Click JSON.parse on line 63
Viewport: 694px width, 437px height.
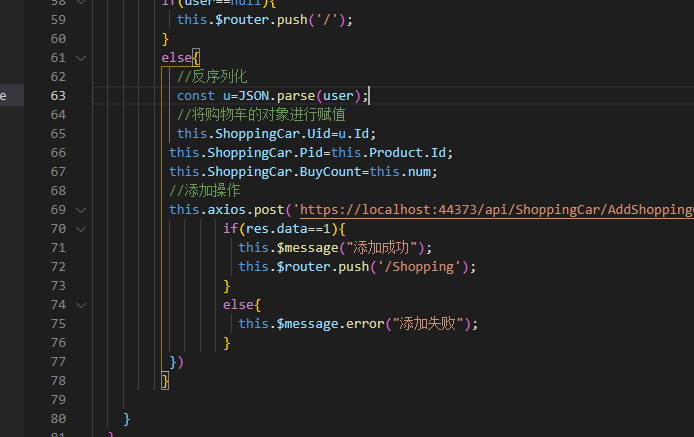point(277,96)
